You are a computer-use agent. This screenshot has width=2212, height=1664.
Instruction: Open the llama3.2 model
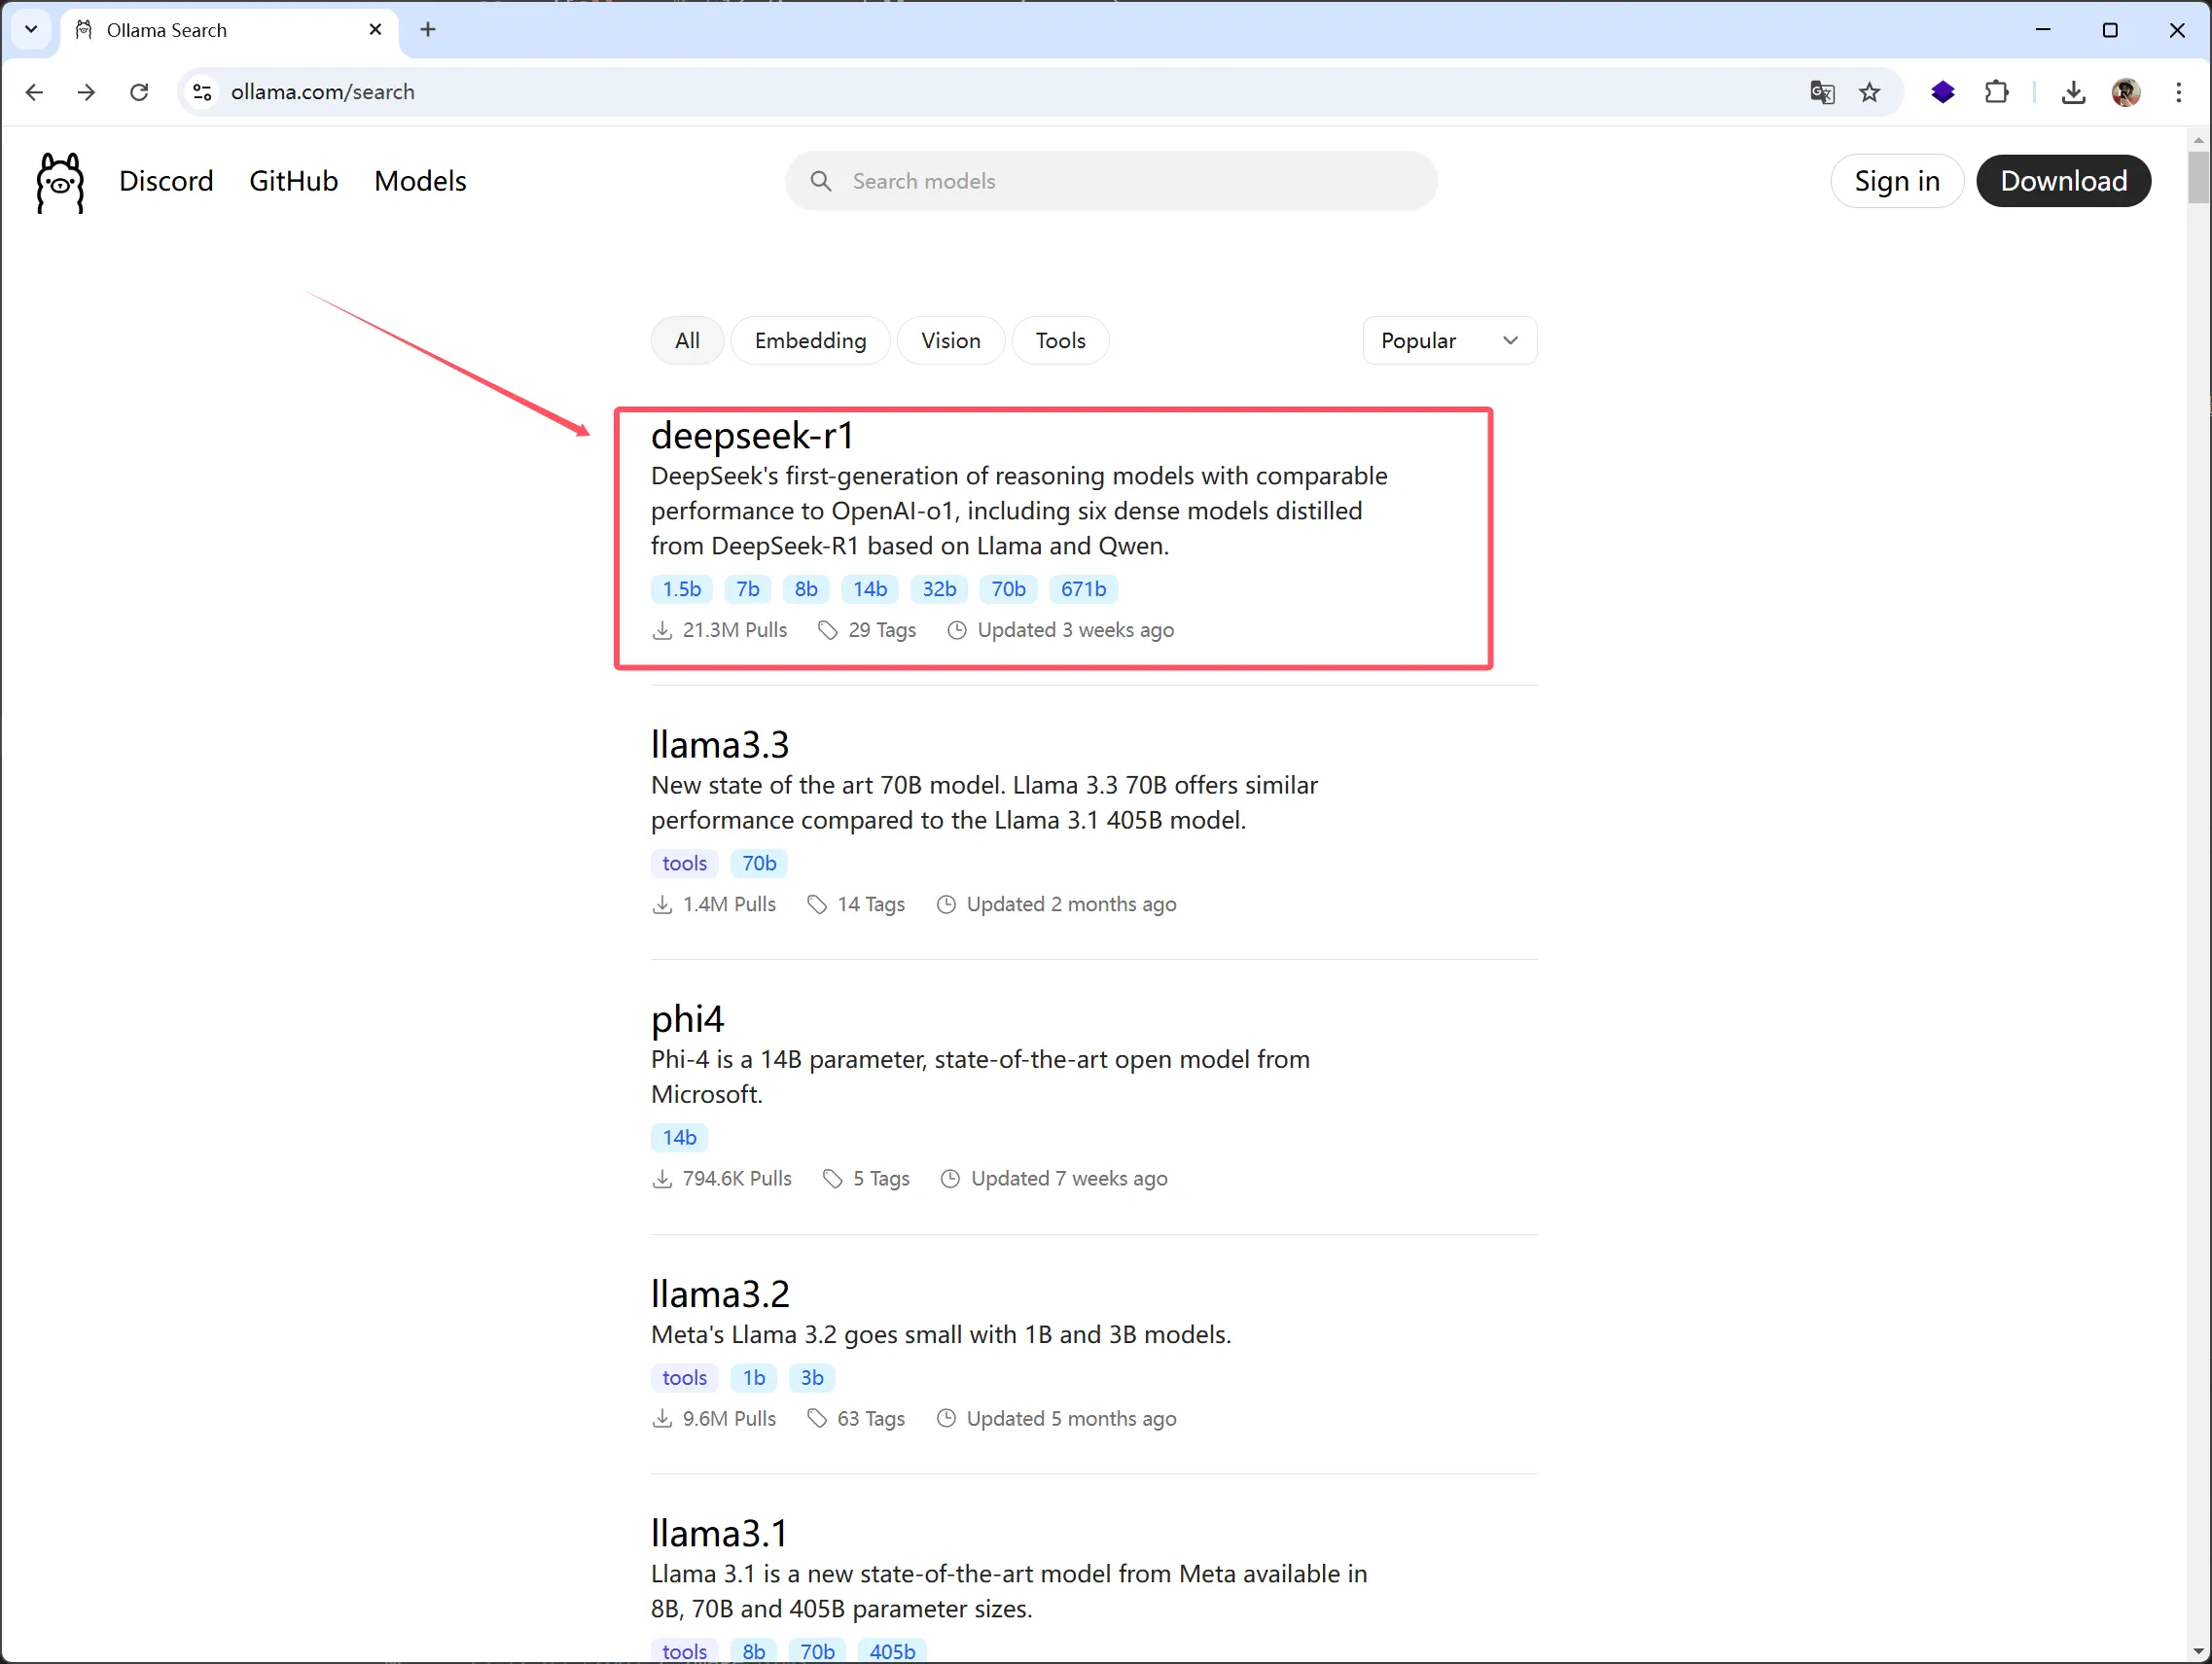click(720, 1294)
